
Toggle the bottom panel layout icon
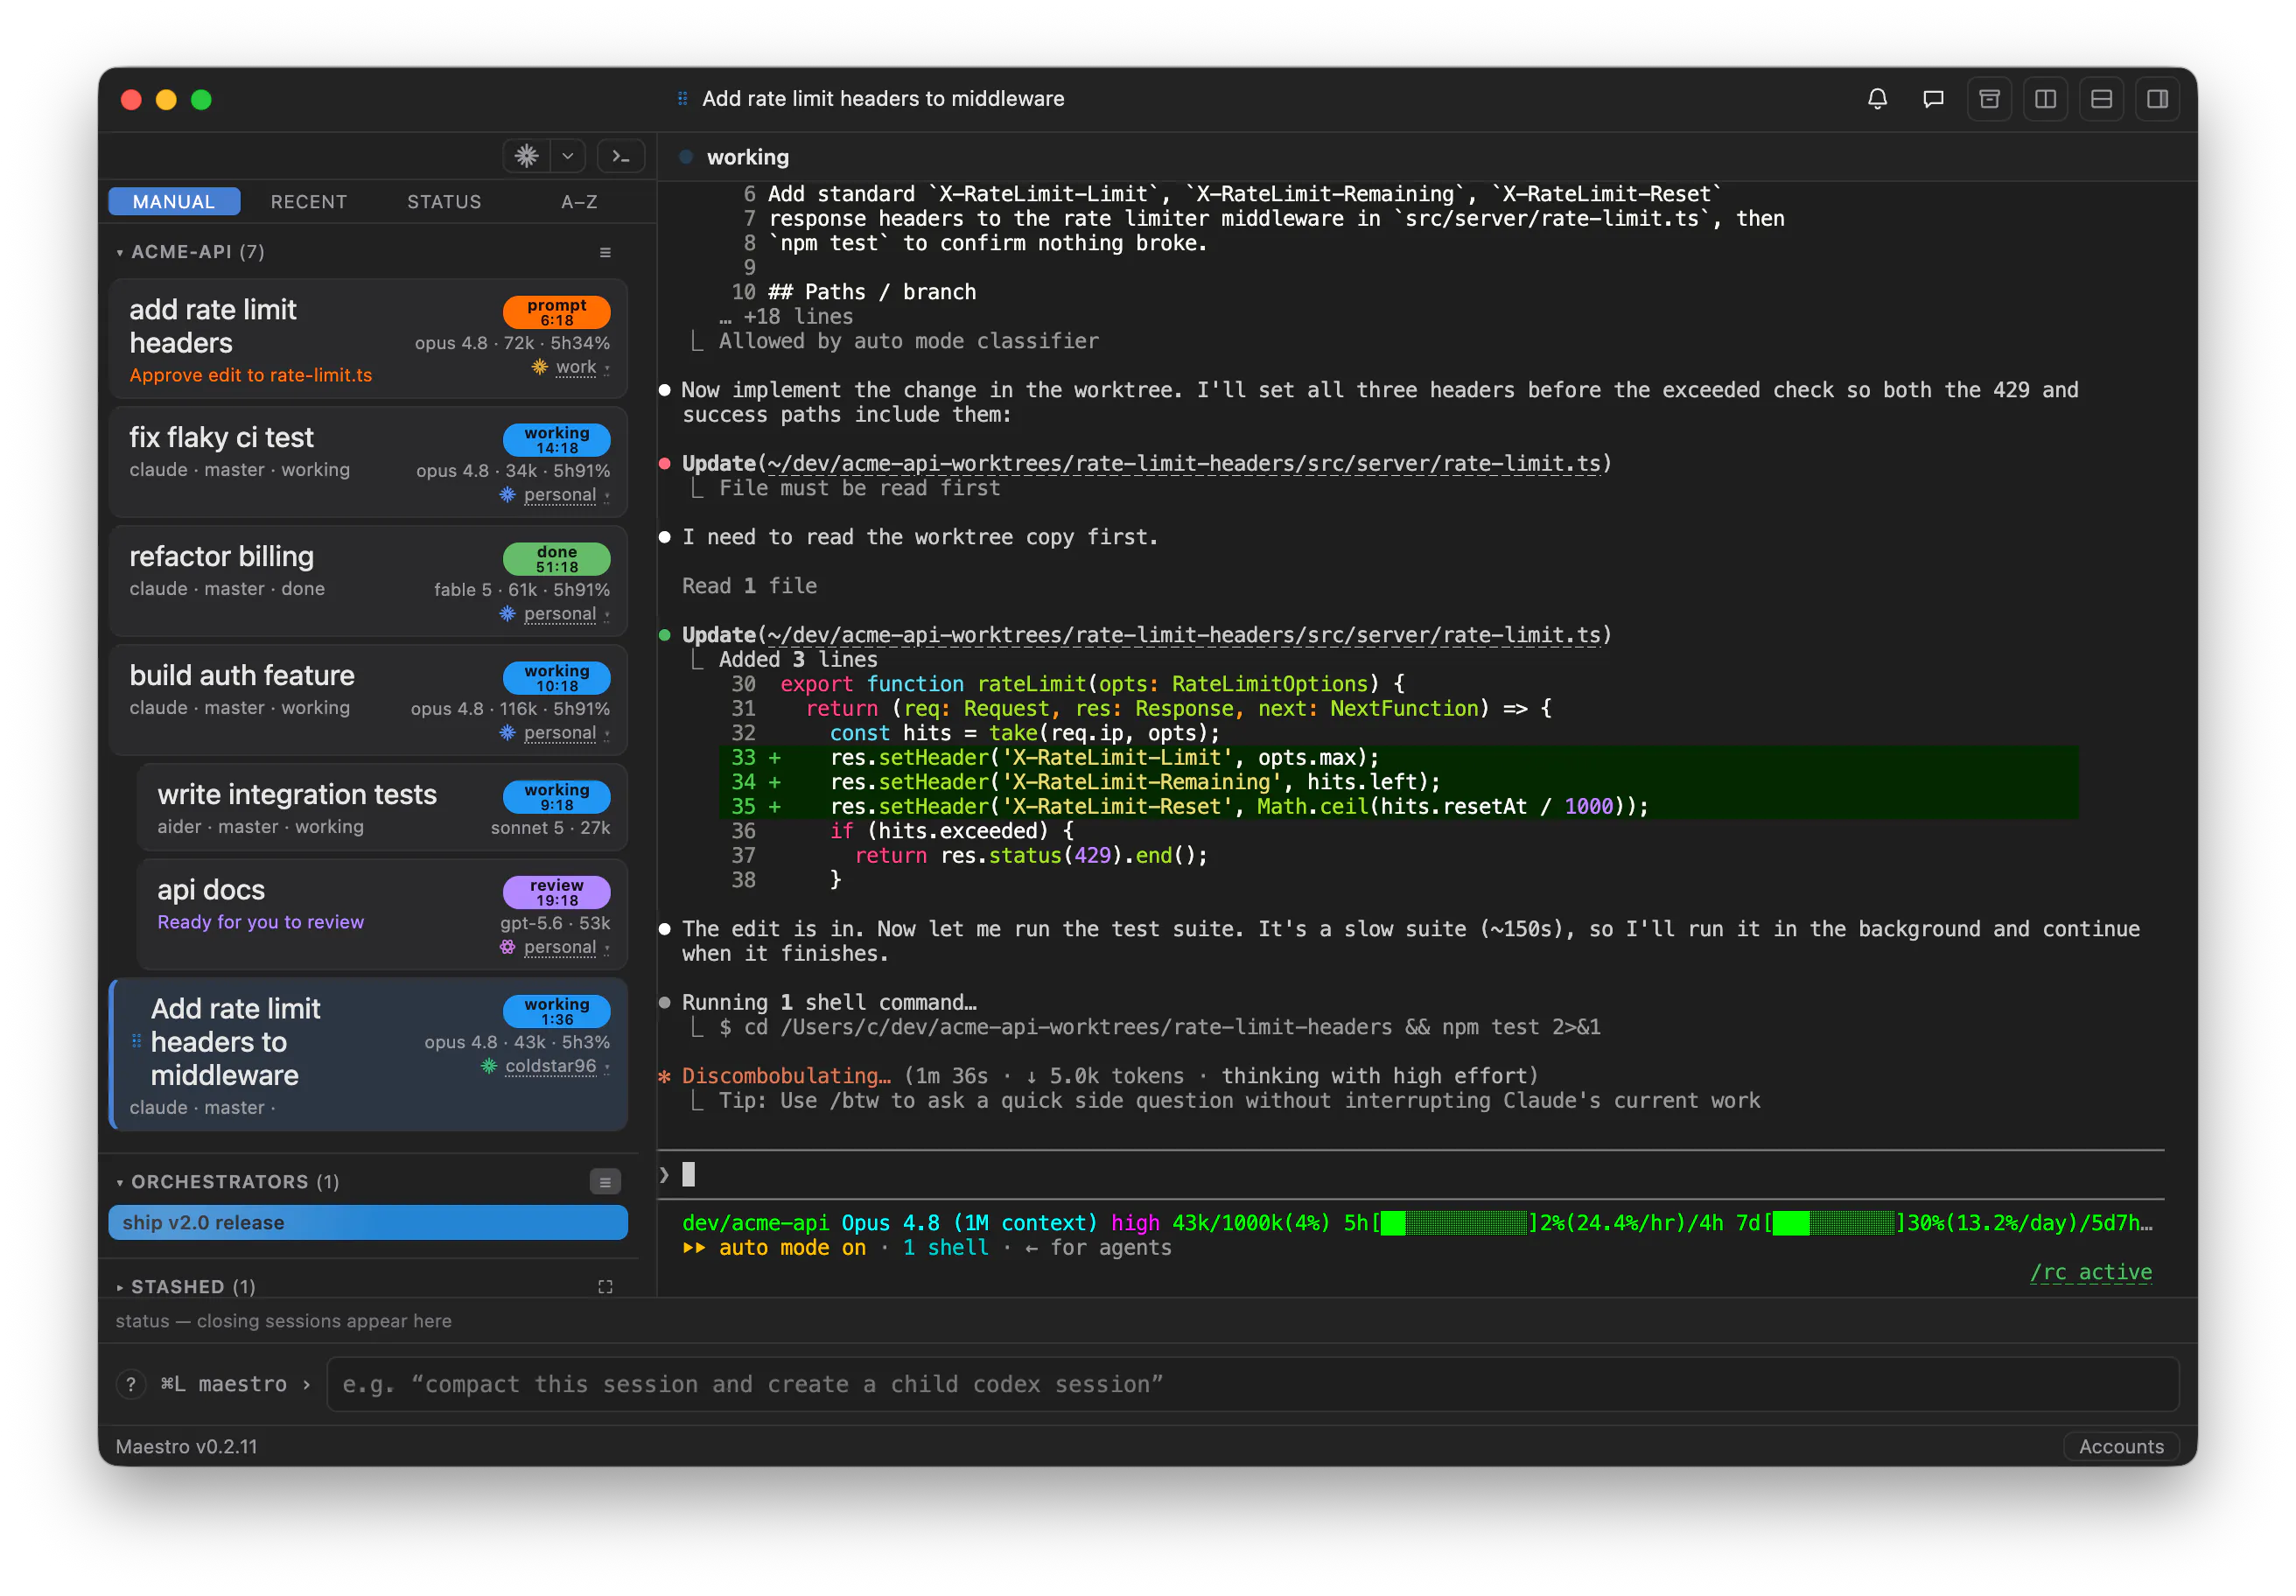[2101, 99]
